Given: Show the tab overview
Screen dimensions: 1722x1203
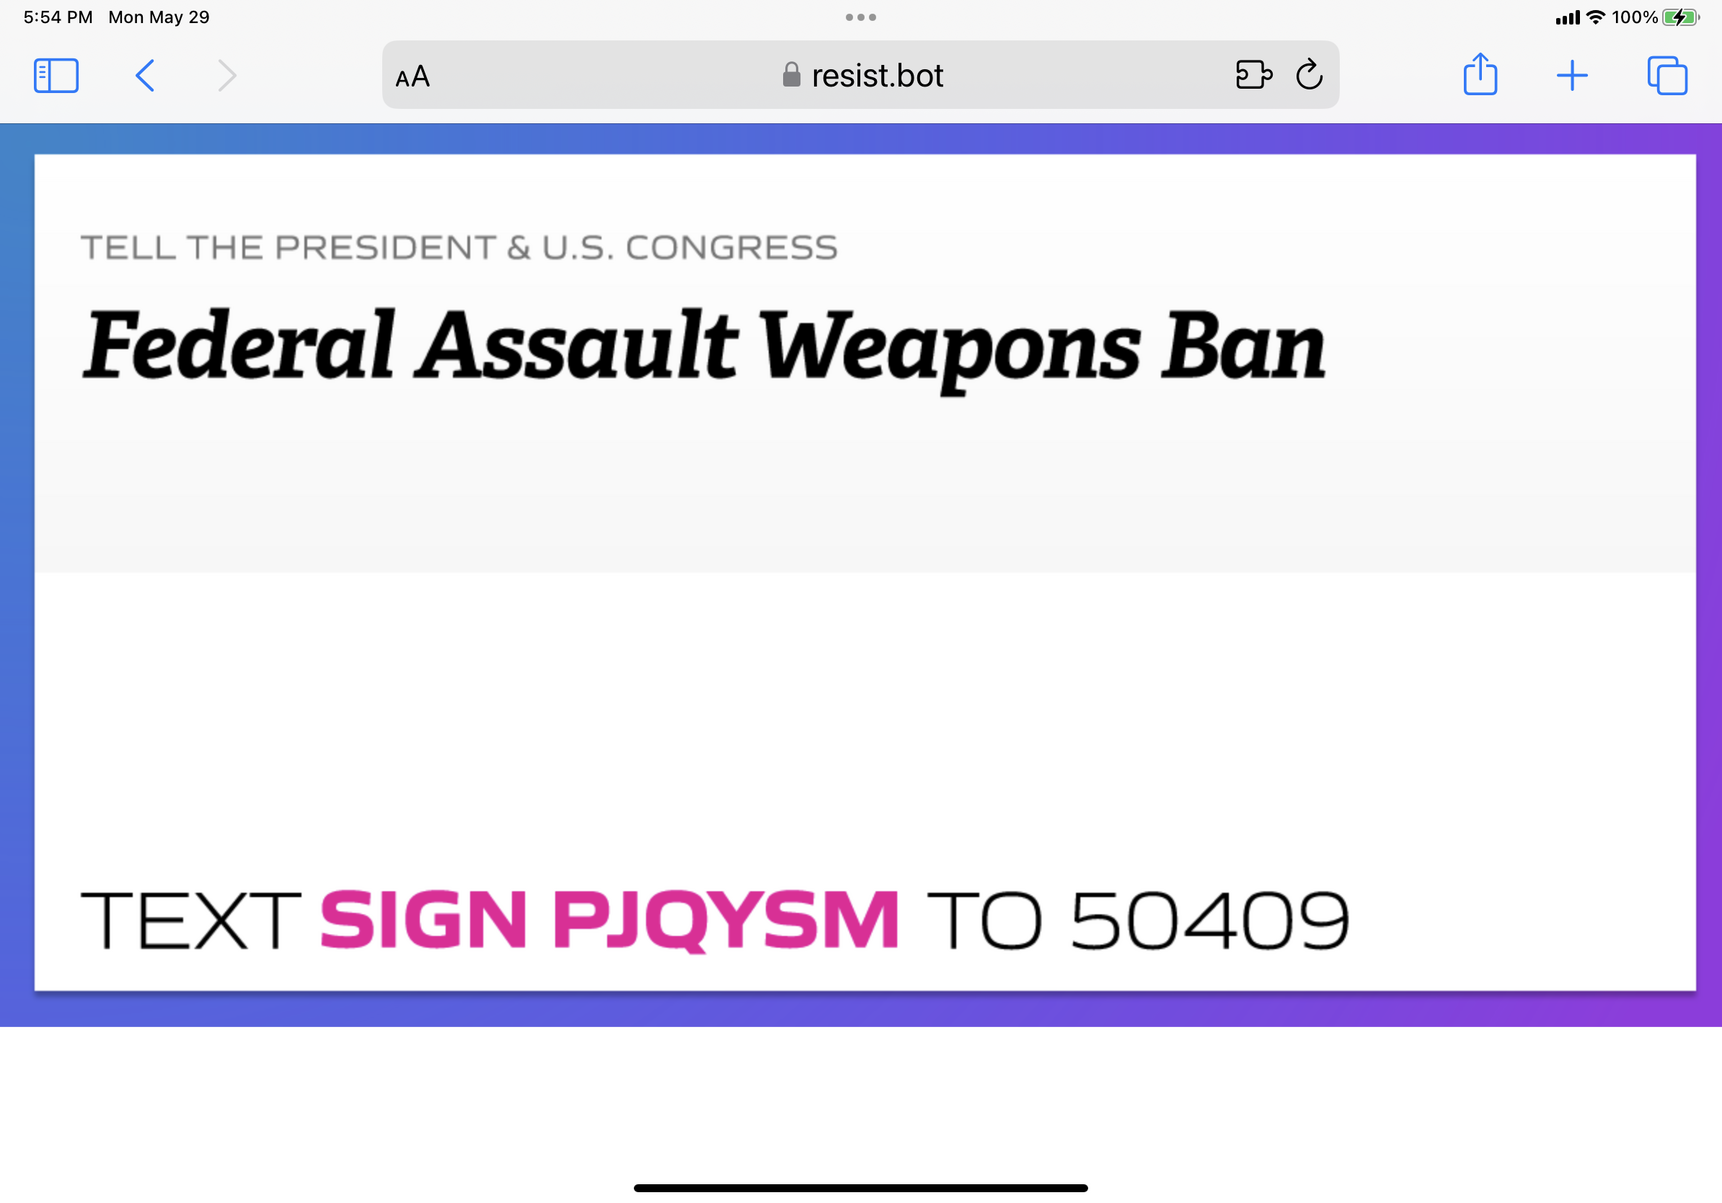Looking at the screenshot, I should tap(1667, 76).
